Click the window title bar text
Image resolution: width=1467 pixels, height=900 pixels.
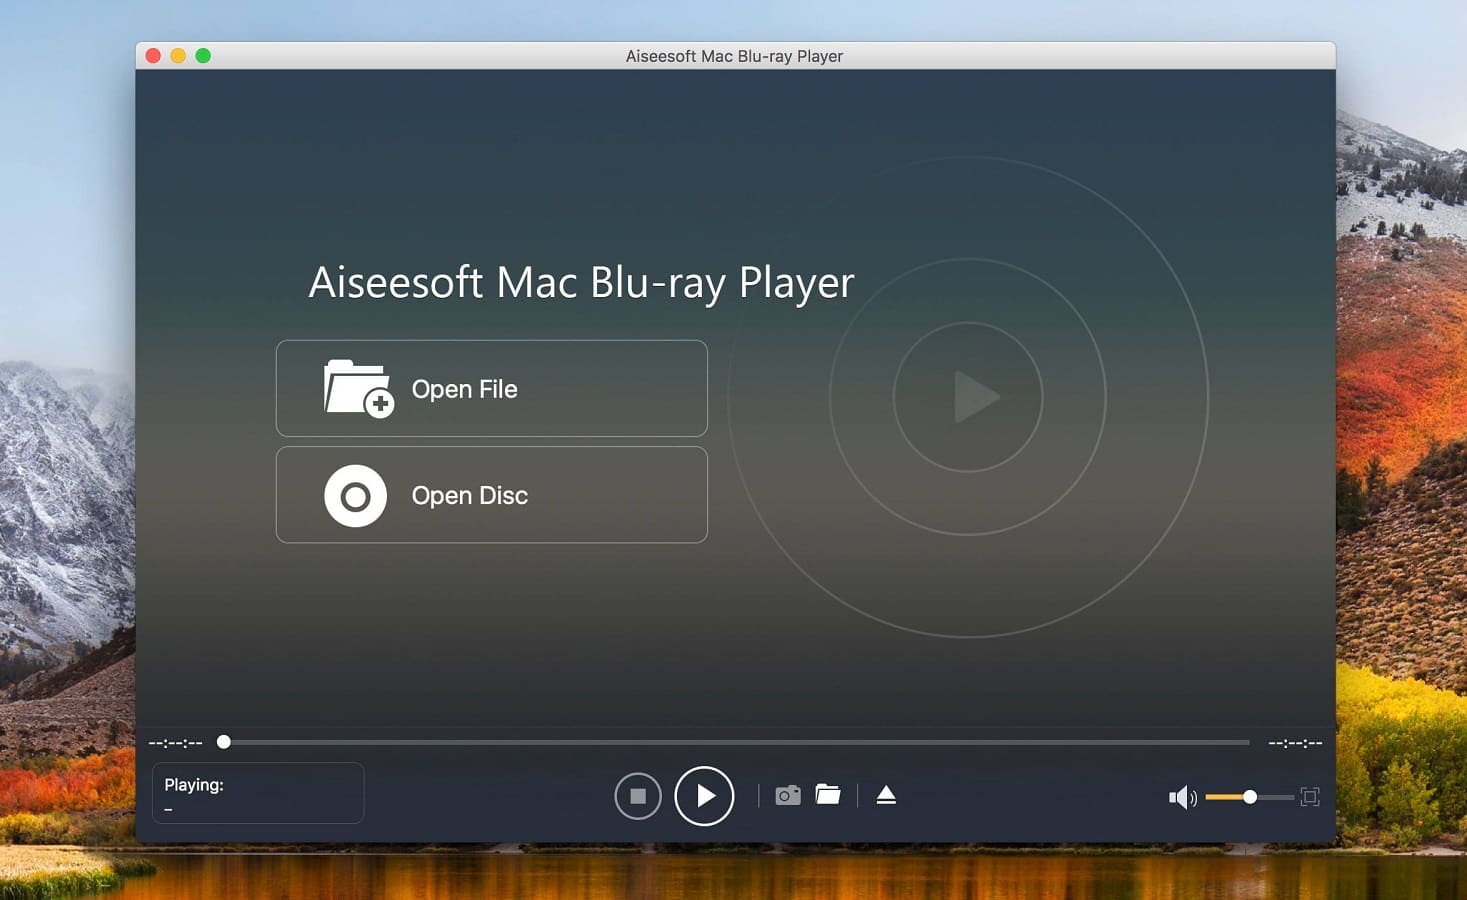point(734,56)
